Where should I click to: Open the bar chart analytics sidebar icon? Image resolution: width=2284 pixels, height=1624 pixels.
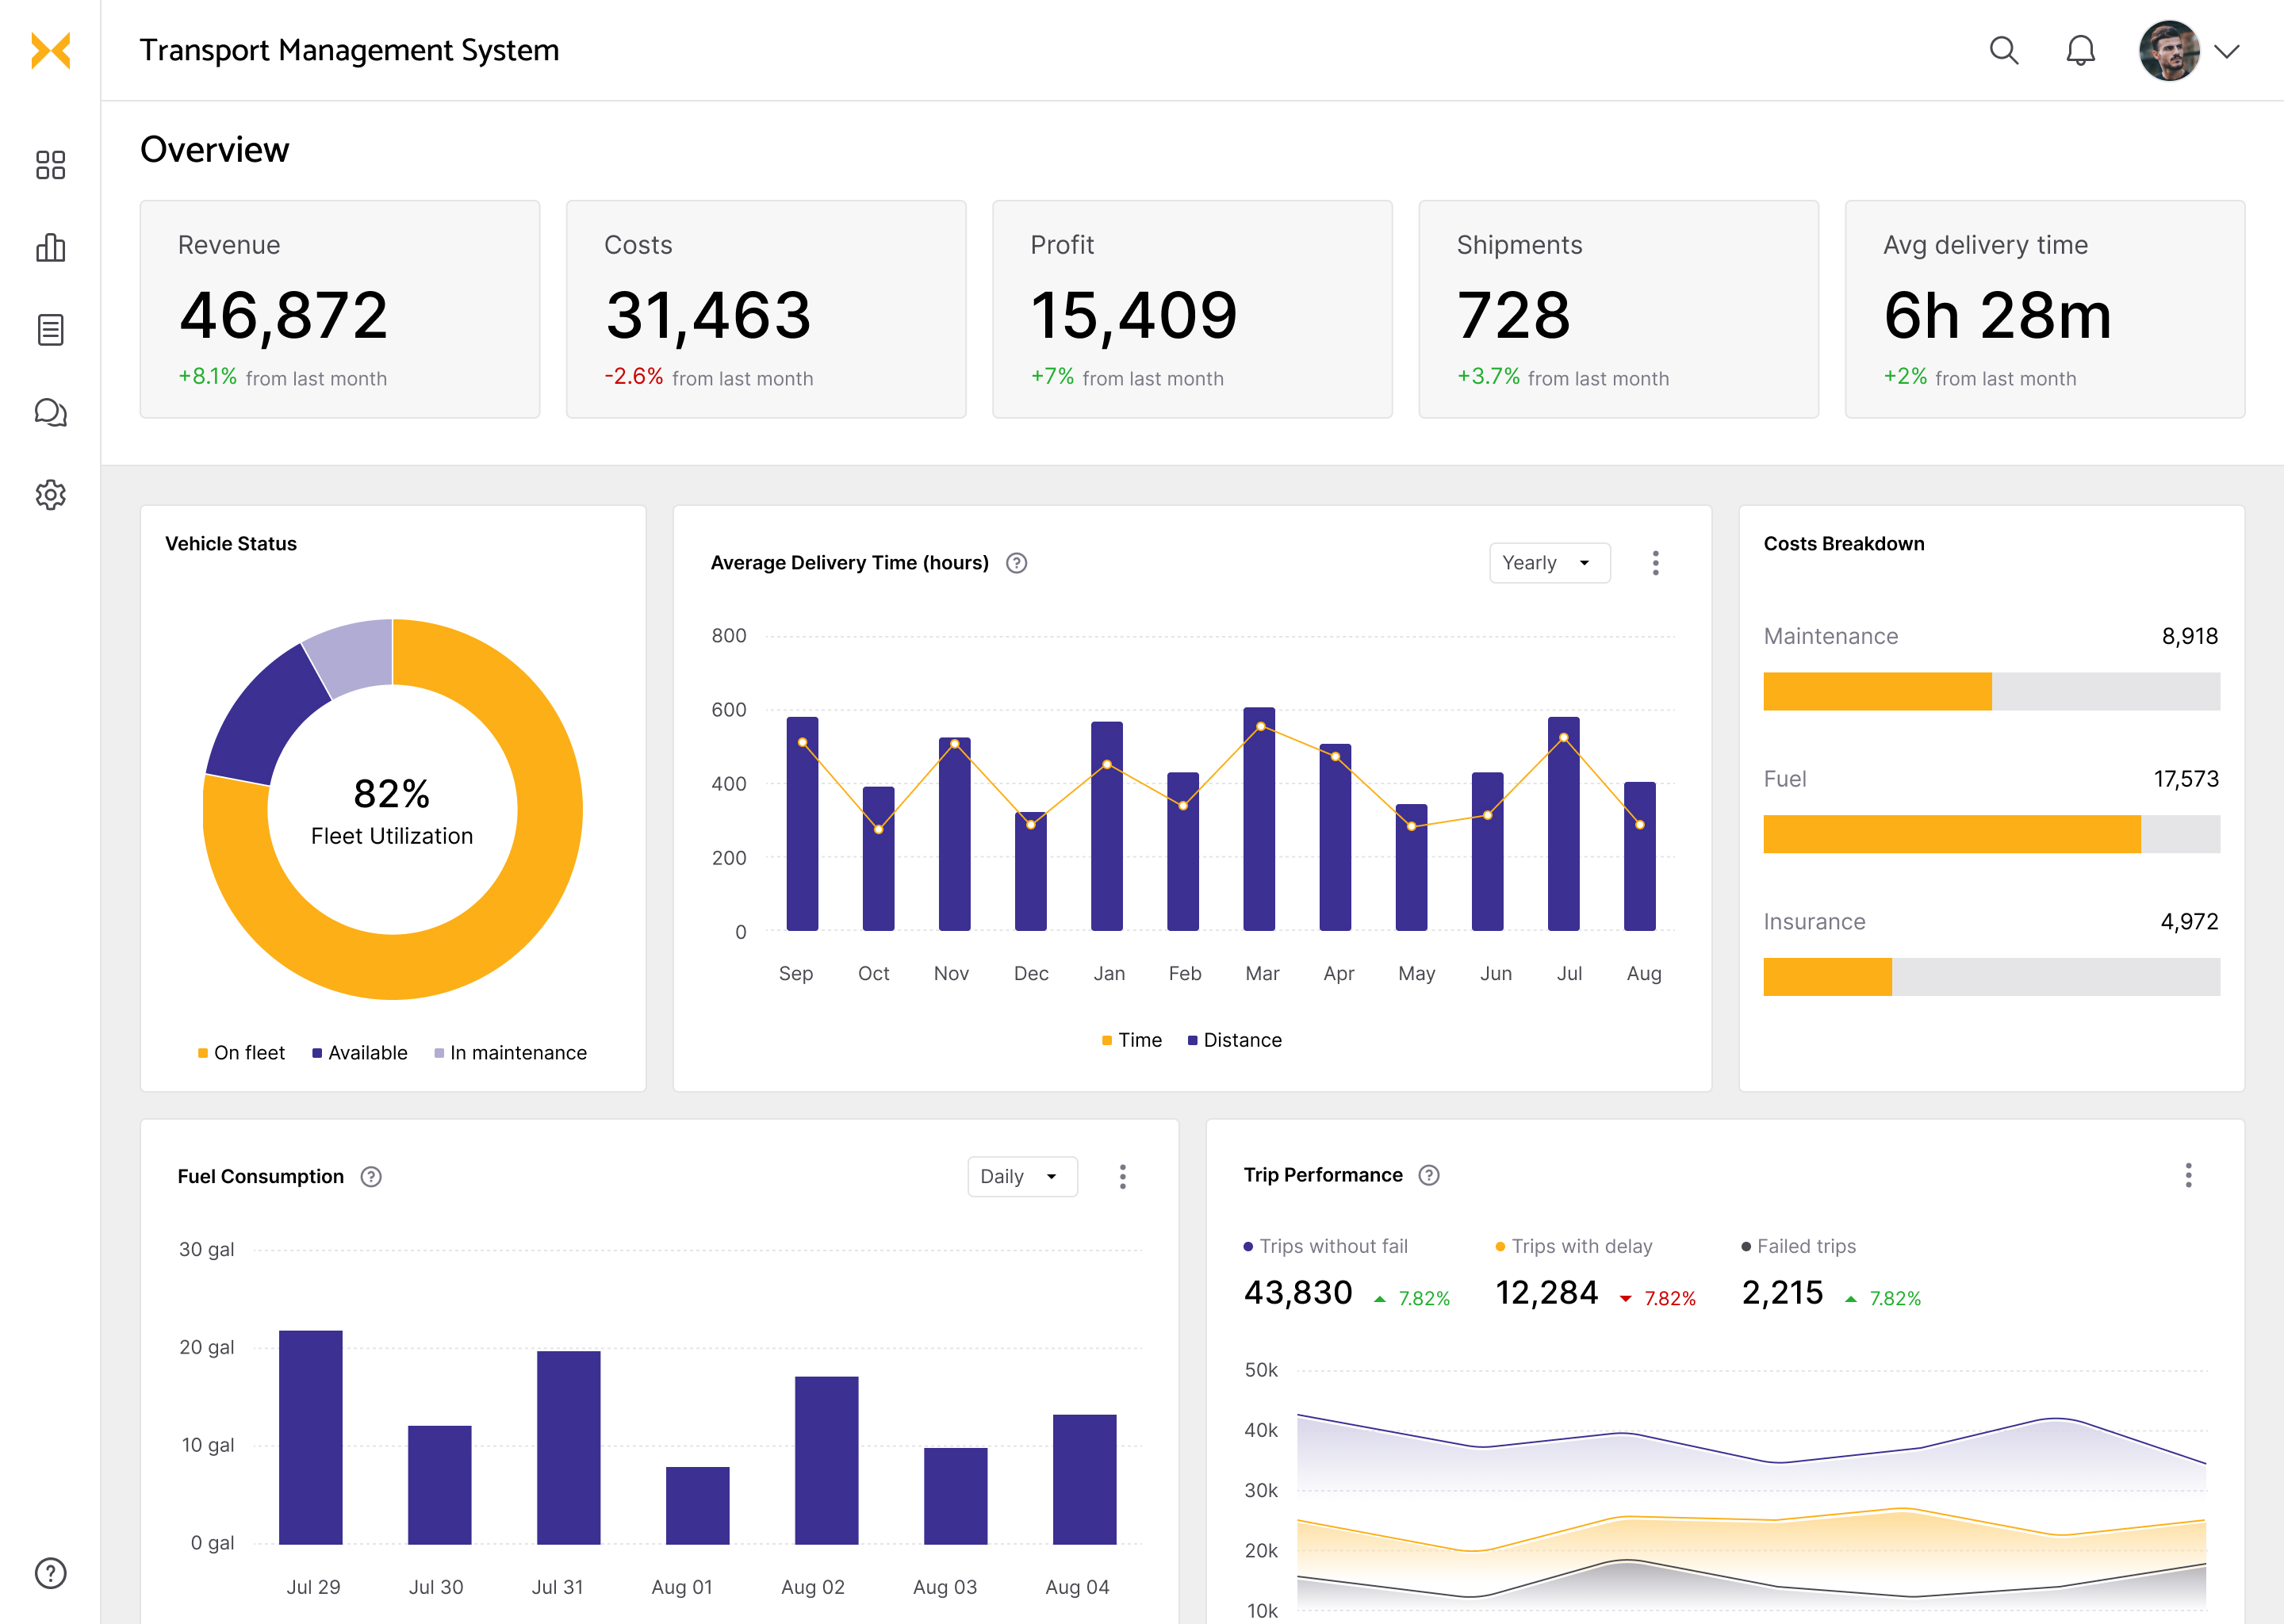pos(50,247)
